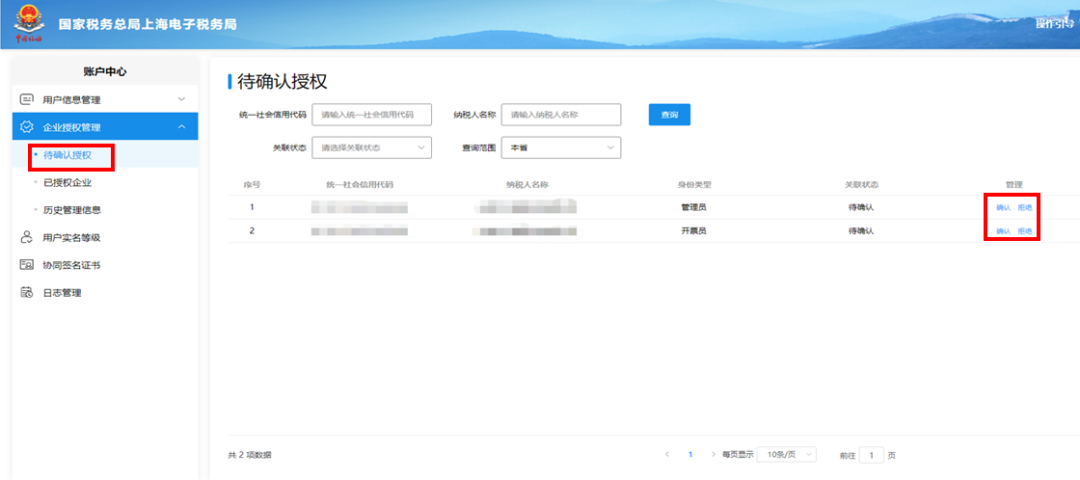Click the 纳税人名称 column header
The image size is (1080, 480).
[x=527, y=185]
